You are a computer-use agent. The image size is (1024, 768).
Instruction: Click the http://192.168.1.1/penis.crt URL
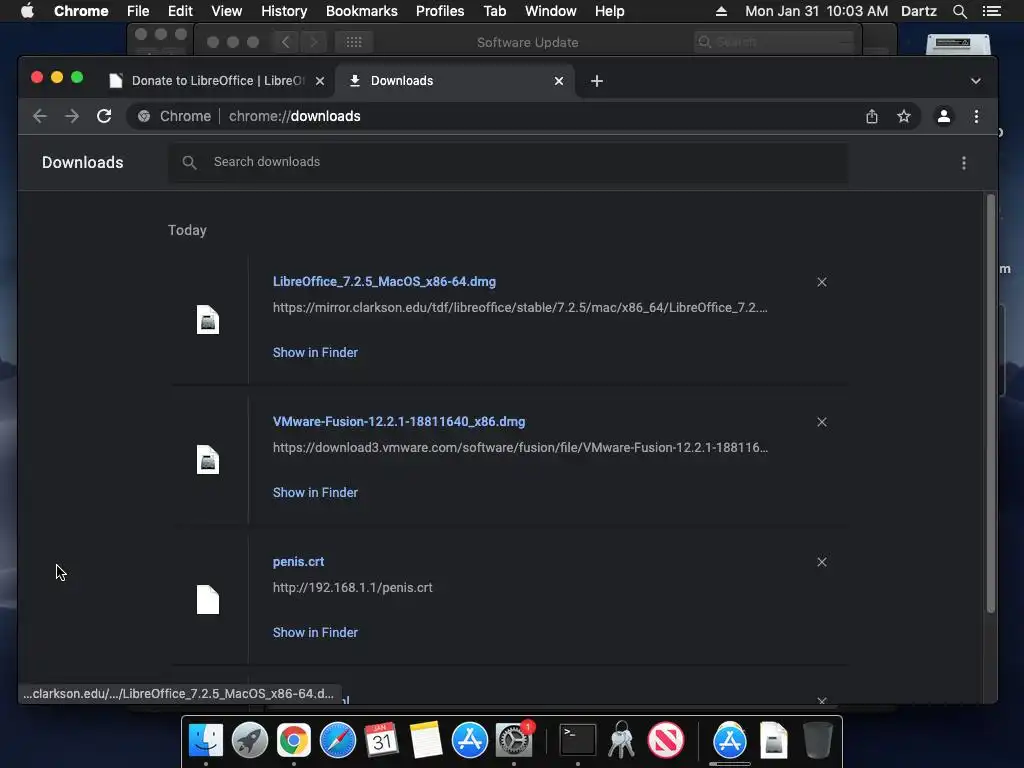point(353,587)
